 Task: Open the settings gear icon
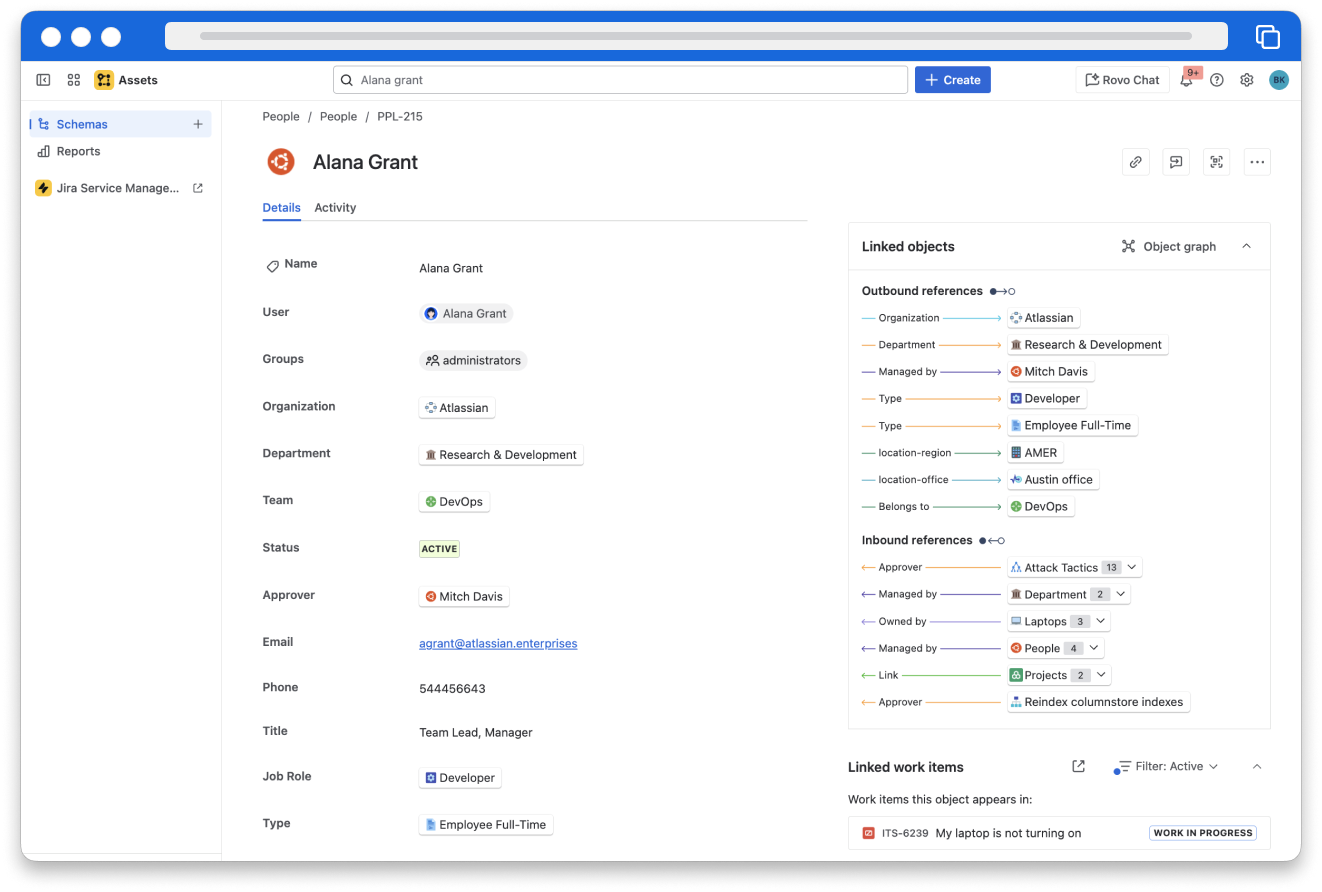(1247, 80)
